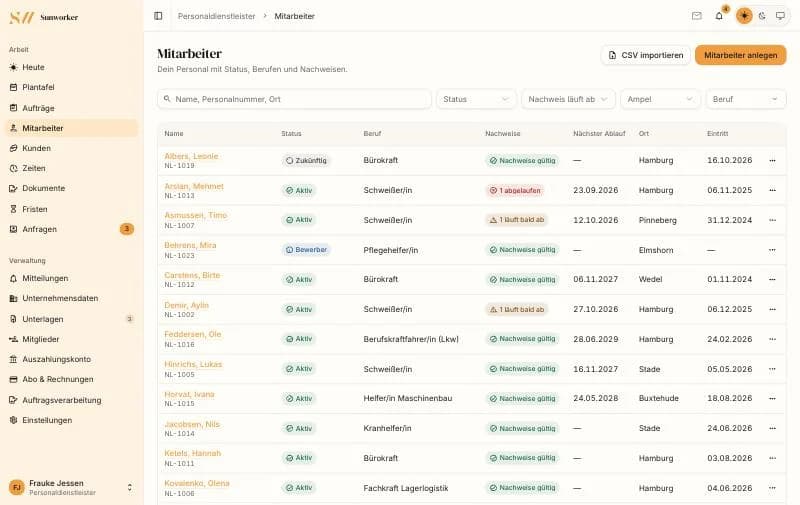Open row menu for Demir, Aylin
The height and width of the screenshot is (505, 800).
click(772, 309)
